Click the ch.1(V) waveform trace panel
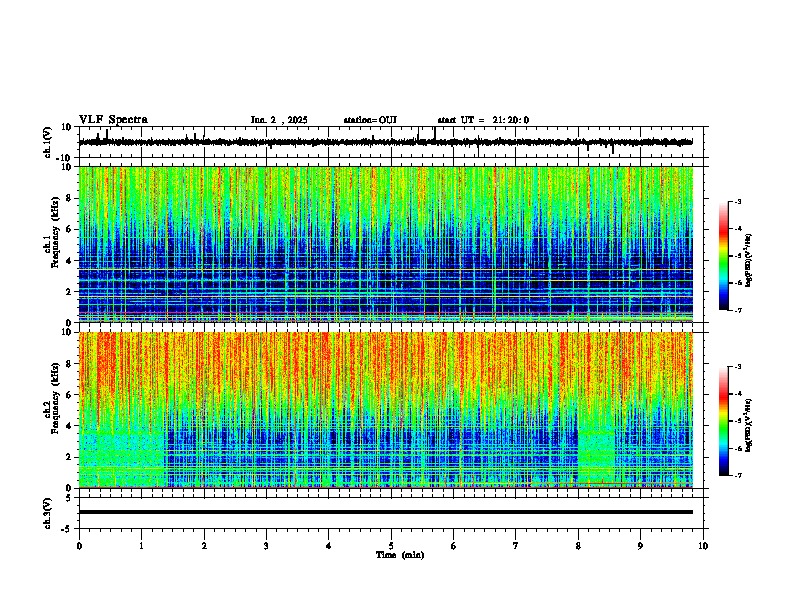Viewport: 792px width, 612px height. (393, 142)
